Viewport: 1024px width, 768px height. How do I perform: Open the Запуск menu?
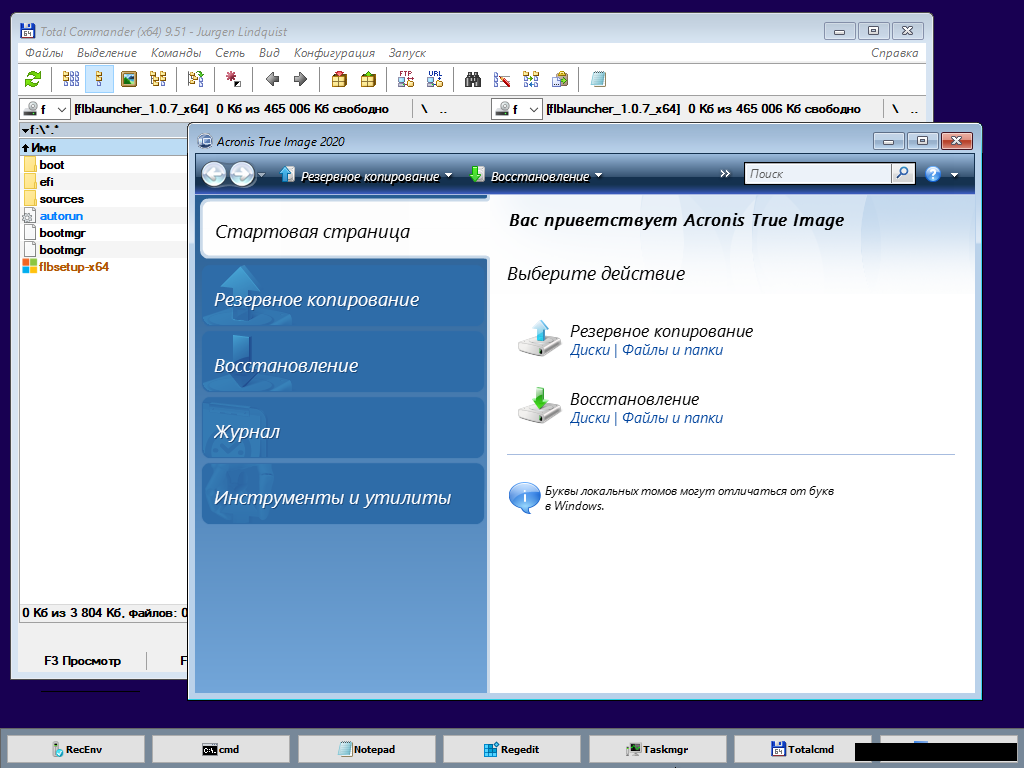point(407,53)
